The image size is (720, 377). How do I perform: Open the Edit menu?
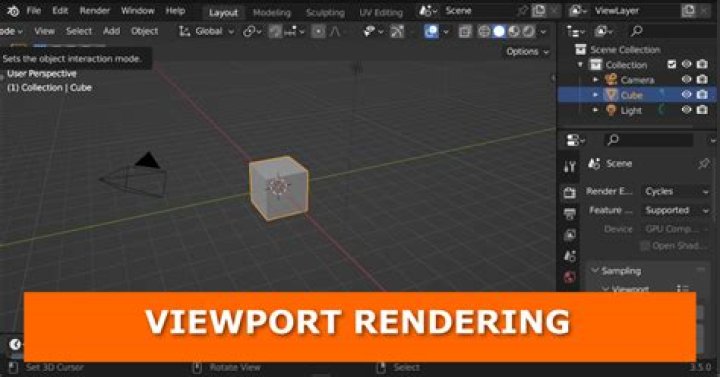(60, 11)
